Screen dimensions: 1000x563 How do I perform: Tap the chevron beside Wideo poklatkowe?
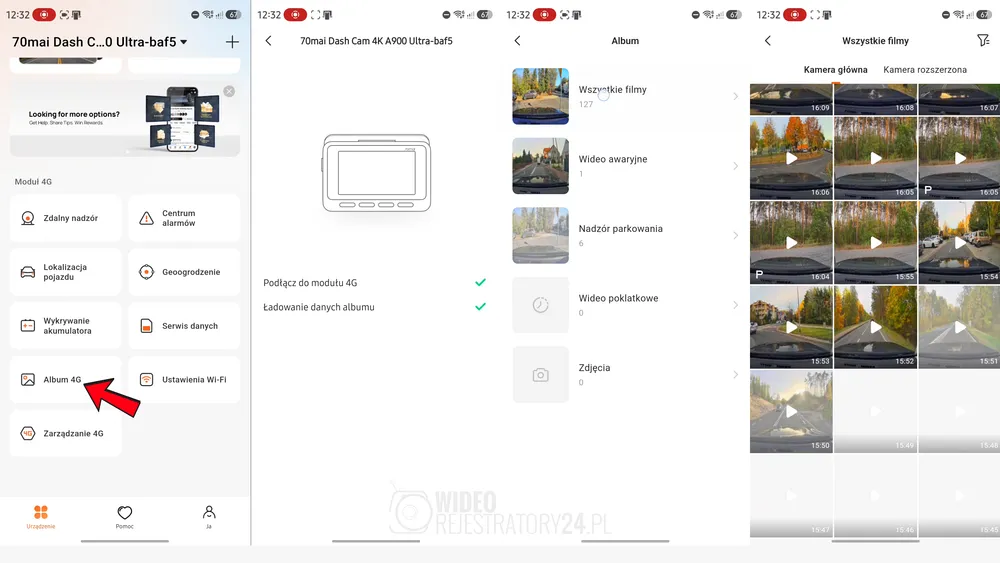point(735,305)
